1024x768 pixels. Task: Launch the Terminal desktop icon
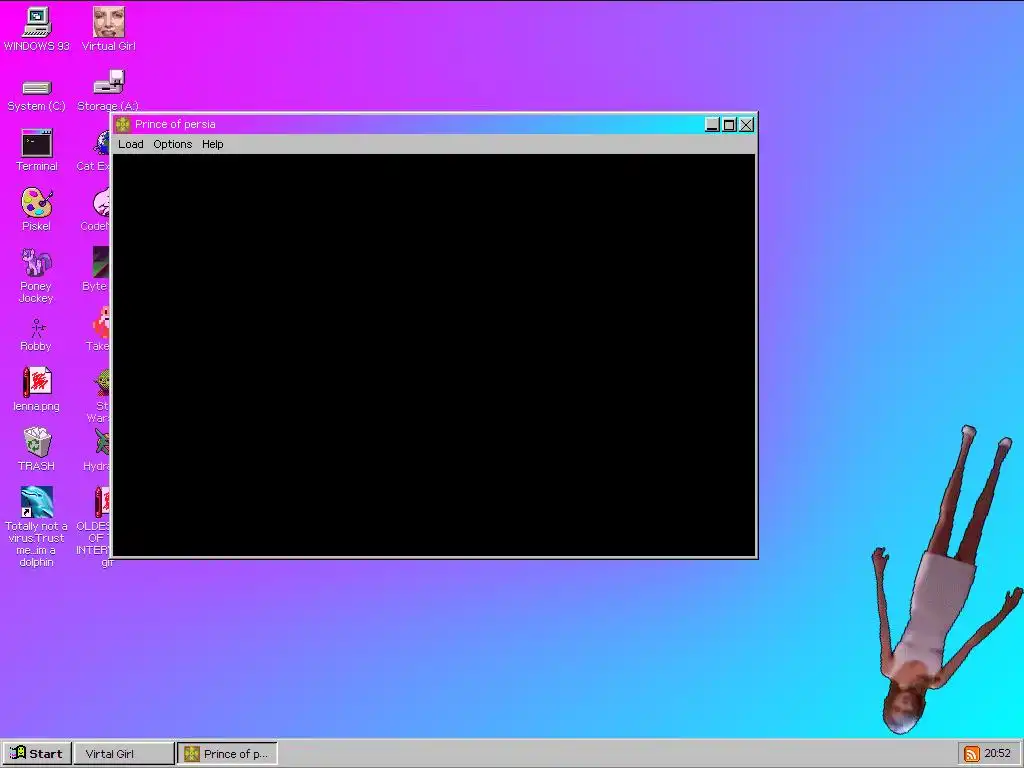(37, 150)
